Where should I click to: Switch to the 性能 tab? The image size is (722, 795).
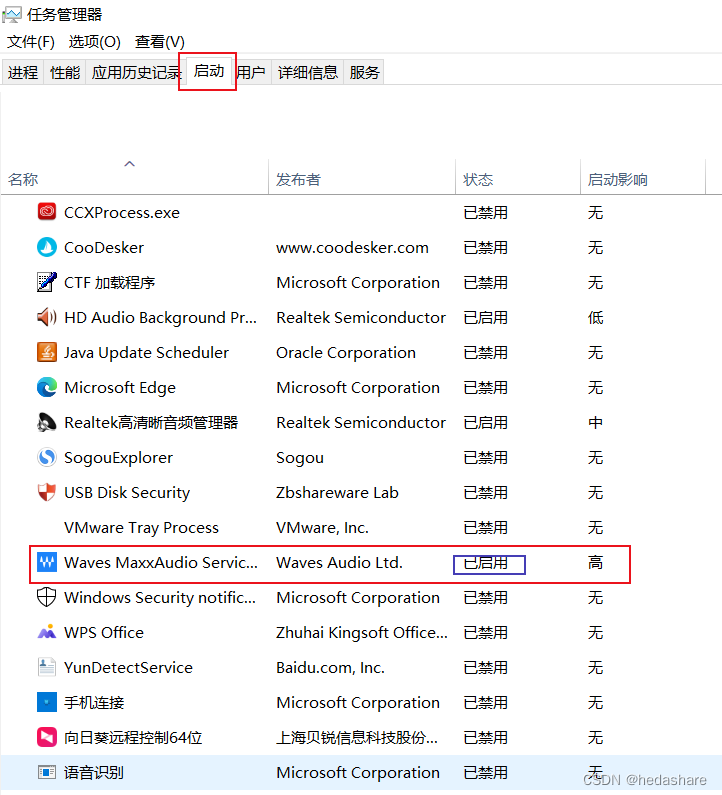click(65, 73)
